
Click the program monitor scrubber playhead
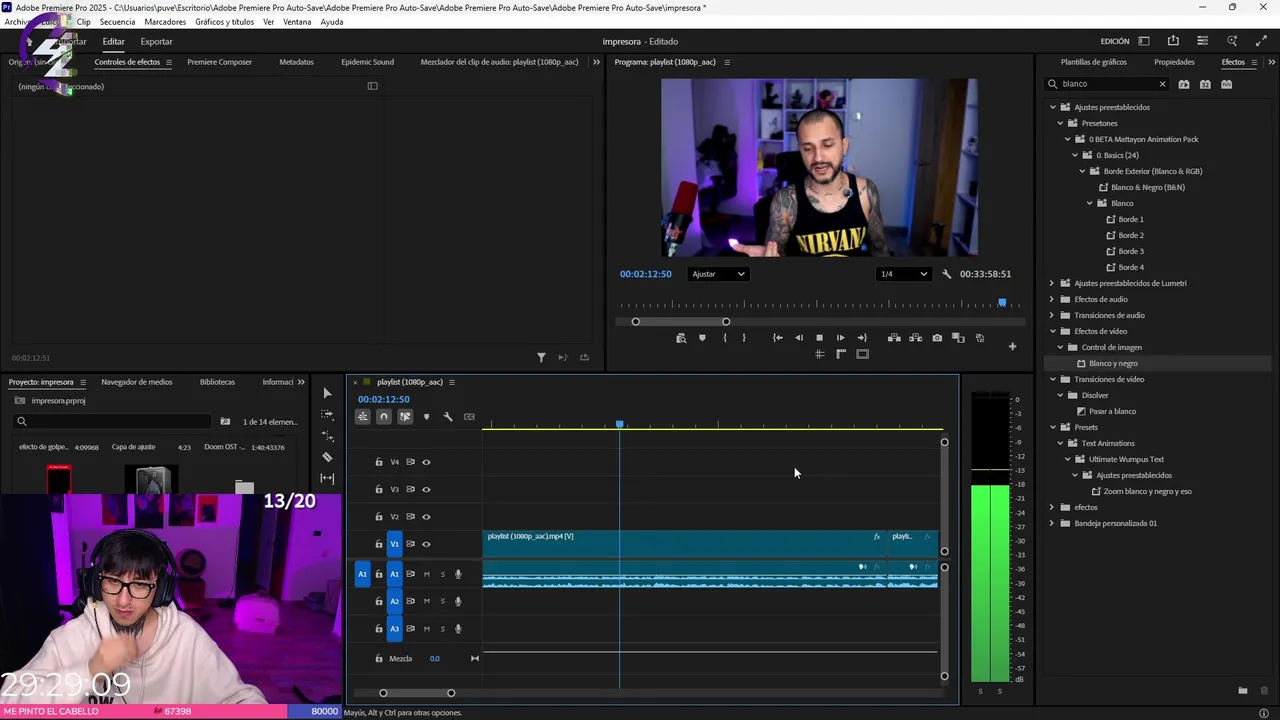[x=1002, y=302]
